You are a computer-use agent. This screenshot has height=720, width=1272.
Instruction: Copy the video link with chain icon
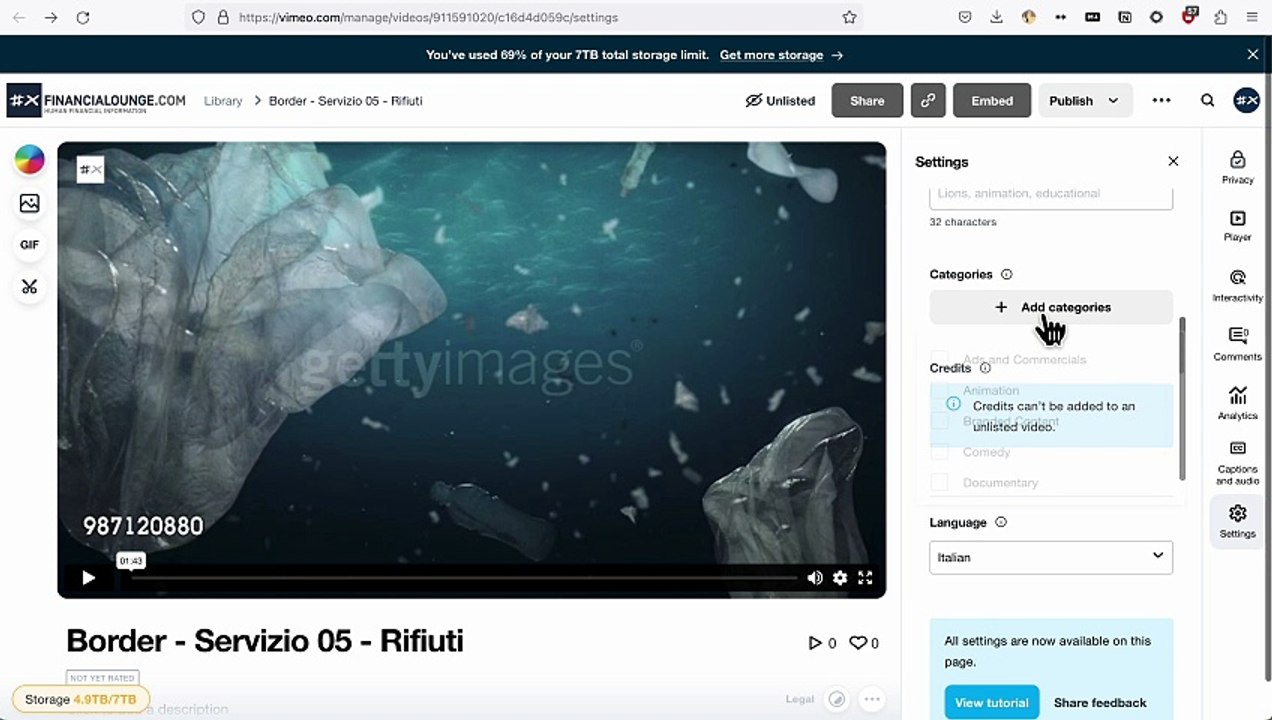click(928, 100)
